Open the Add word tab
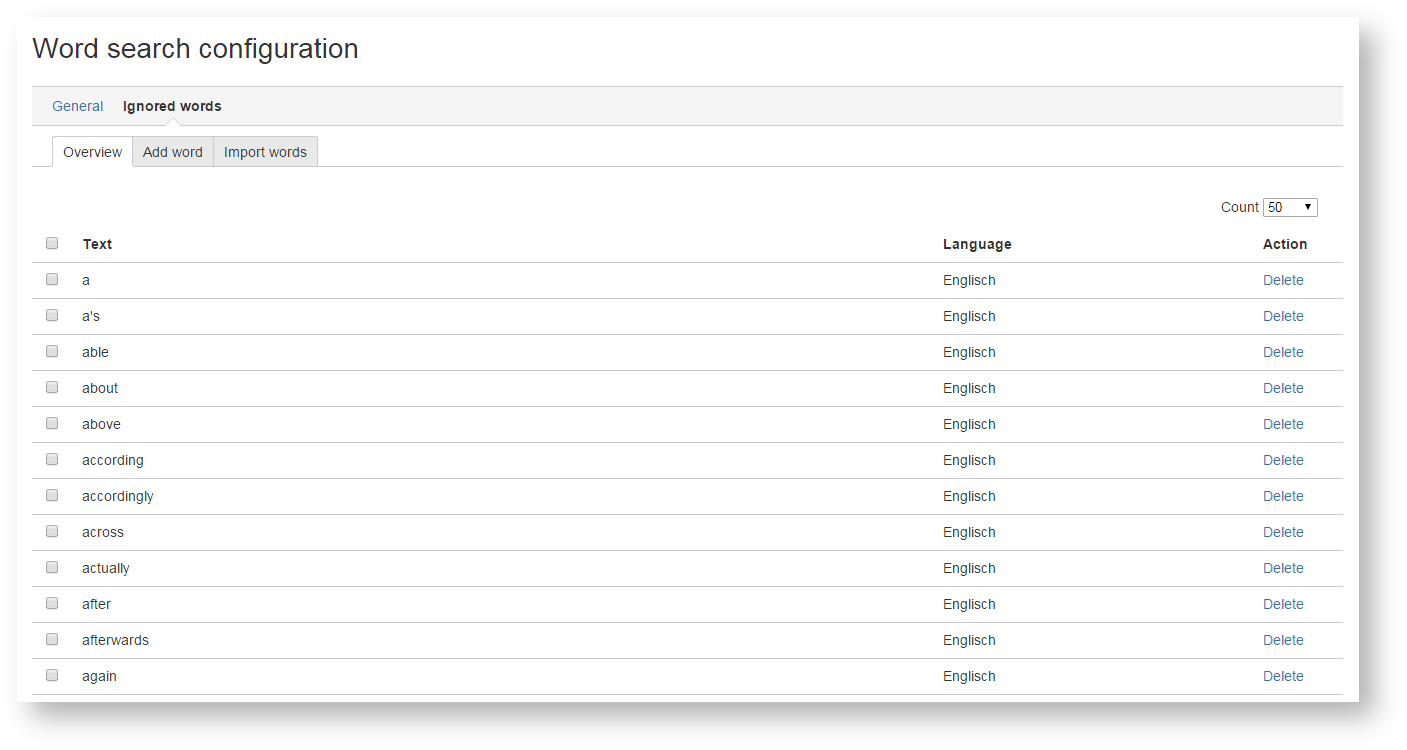1407x750 pixels. pos(173,152)
